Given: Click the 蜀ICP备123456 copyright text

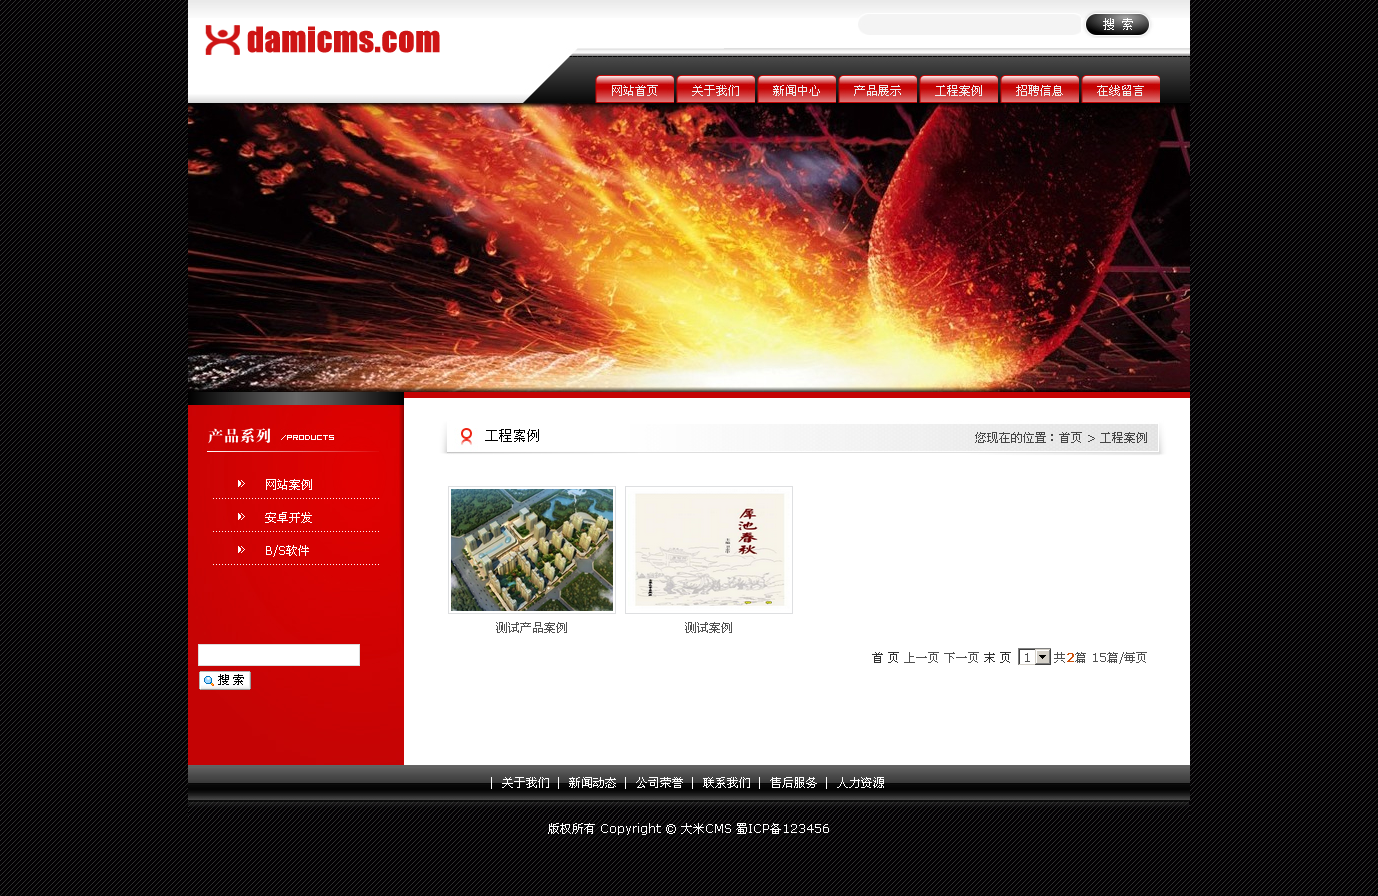Looking at the screenshot, I should point(783,829).
